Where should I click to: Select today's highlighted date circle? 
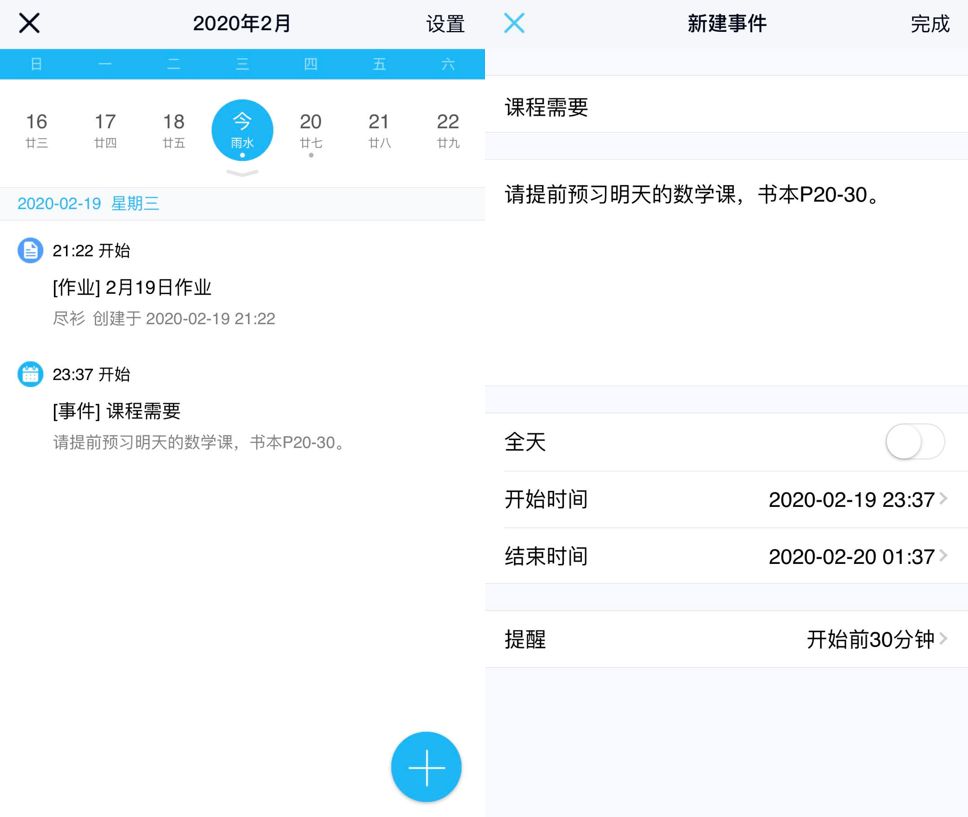242,130
